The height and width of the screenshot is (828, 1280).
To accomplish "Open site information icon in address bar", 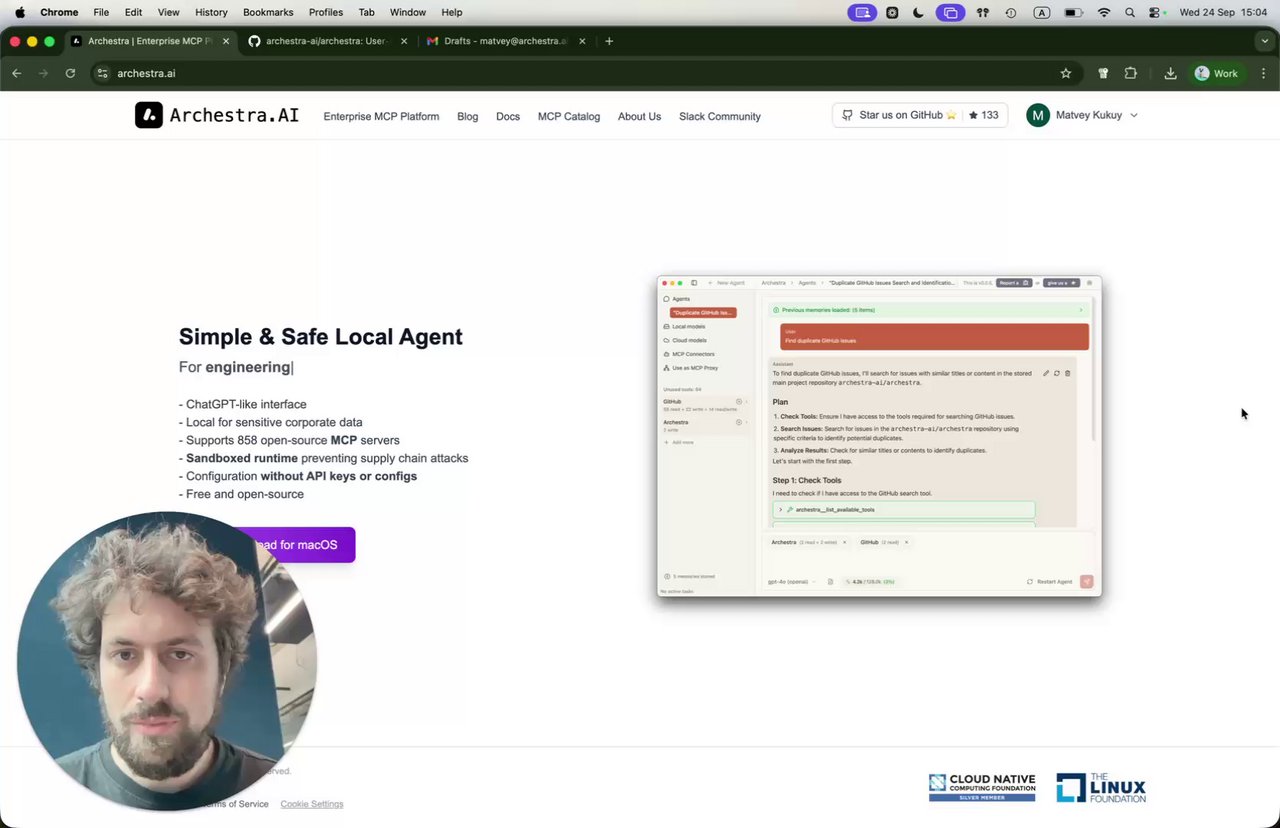I will [x=102, y=73].
